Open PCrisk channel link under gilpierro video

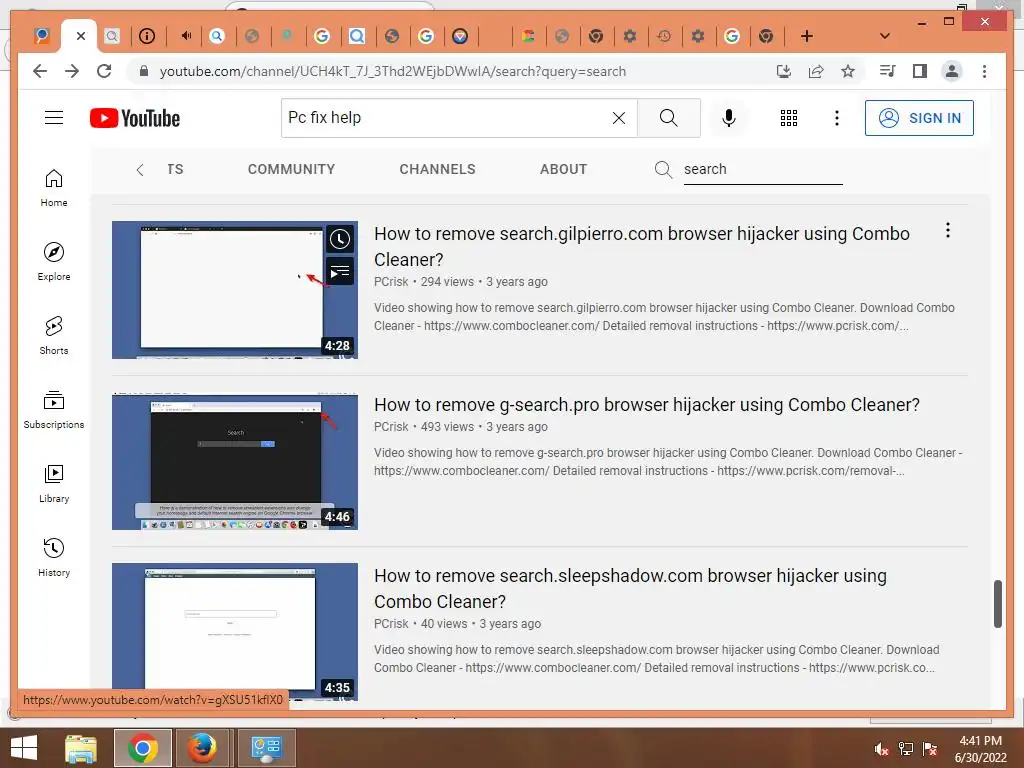pyautogui.click(x=391, y=281)
